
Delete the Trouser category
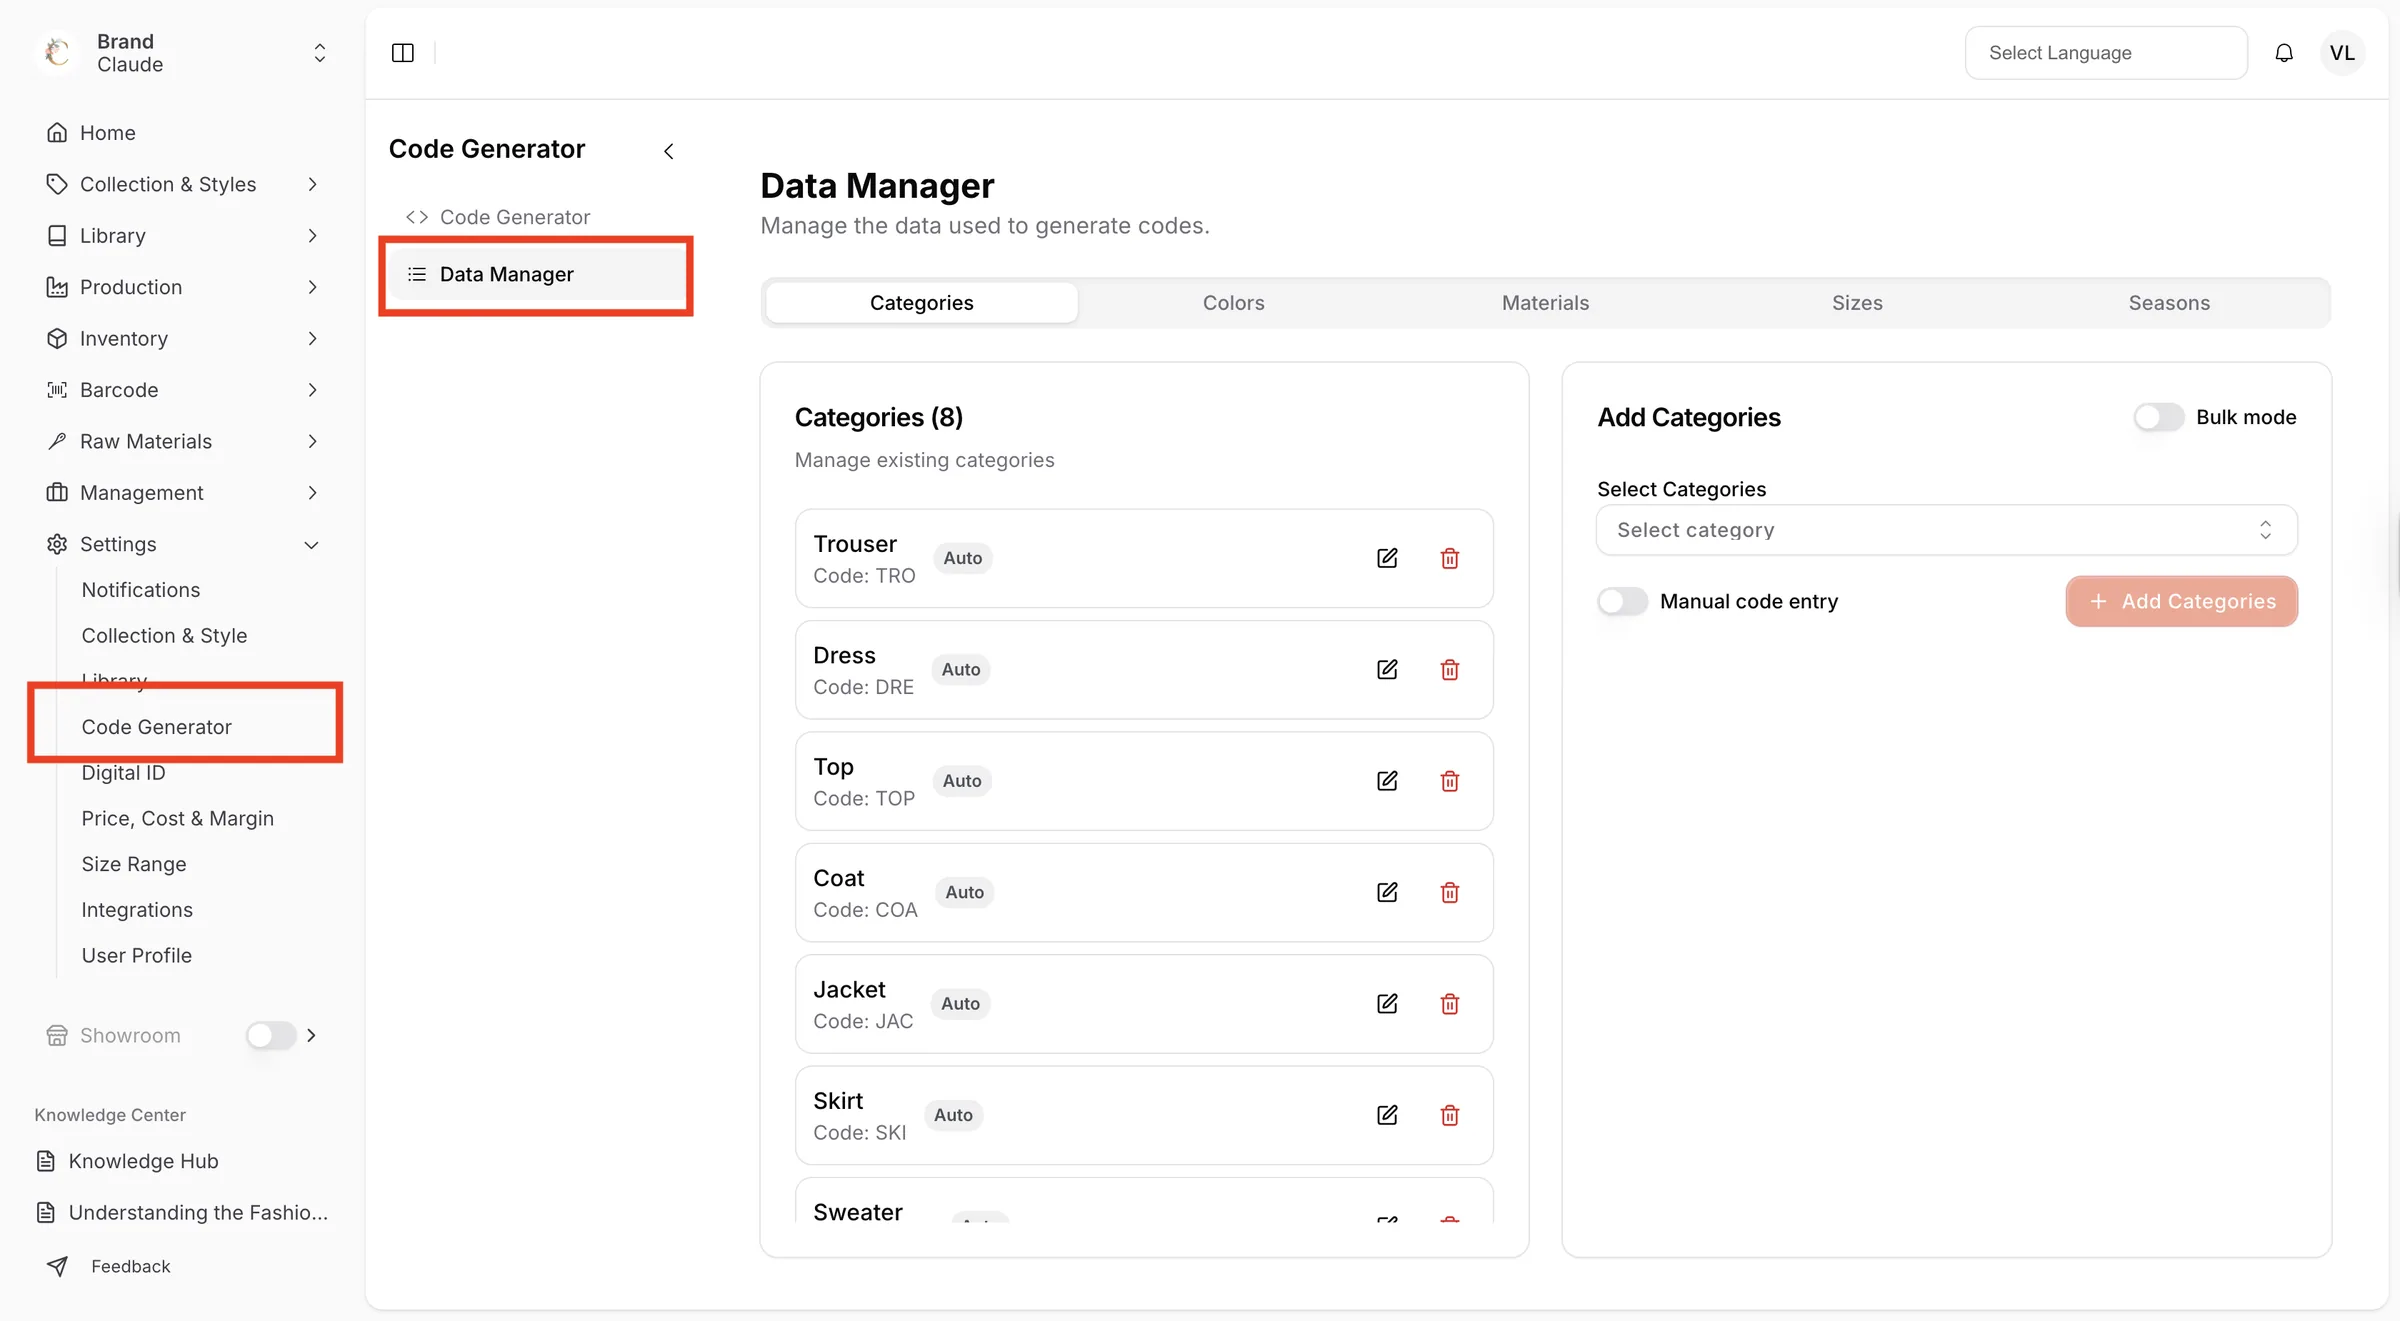point(1450,558)
